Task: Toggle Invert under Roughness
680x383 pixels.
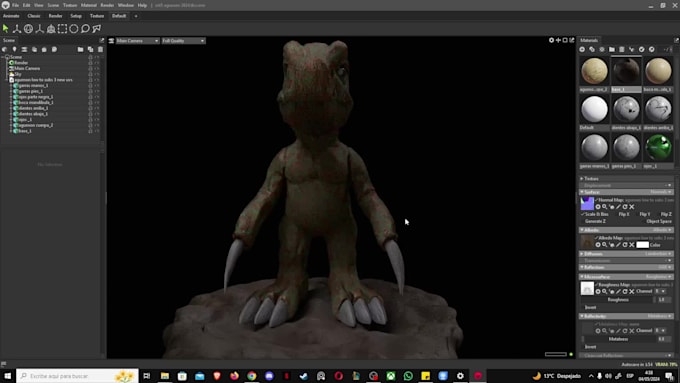Action: pos(591,307)
